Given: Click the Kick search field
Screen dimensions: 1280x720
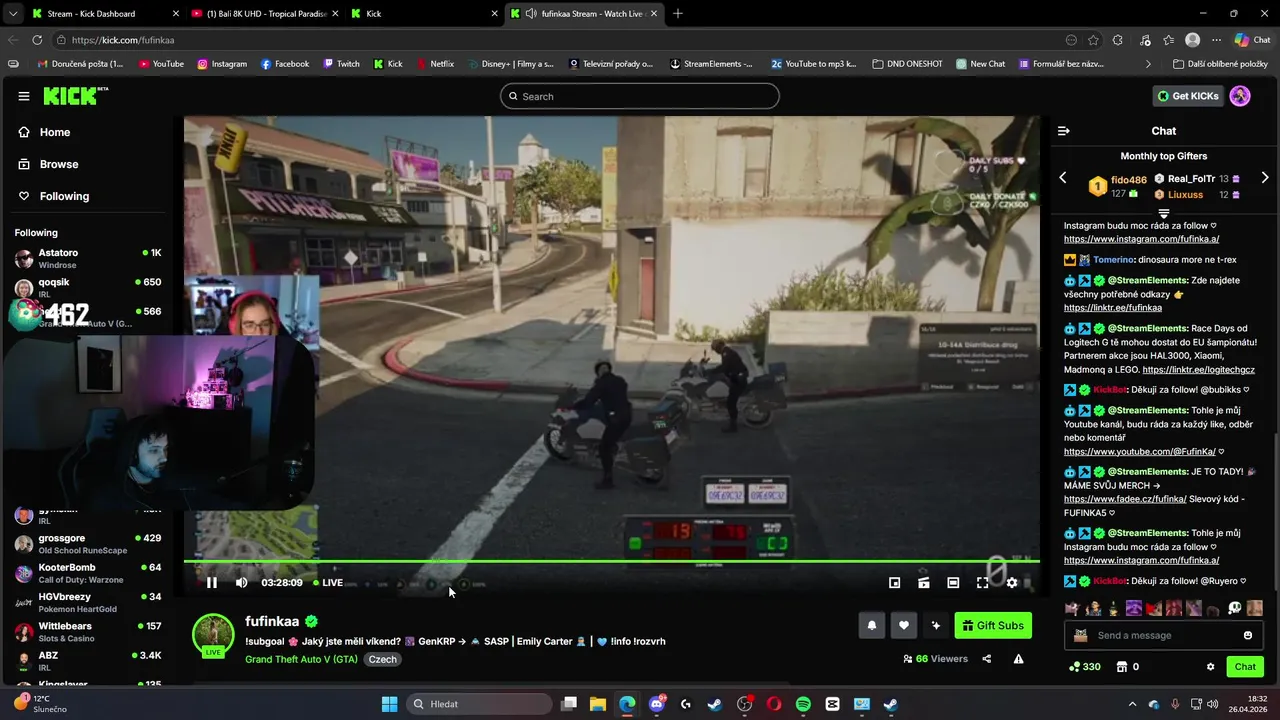Looking at the screenshot, I should point(640,96).
